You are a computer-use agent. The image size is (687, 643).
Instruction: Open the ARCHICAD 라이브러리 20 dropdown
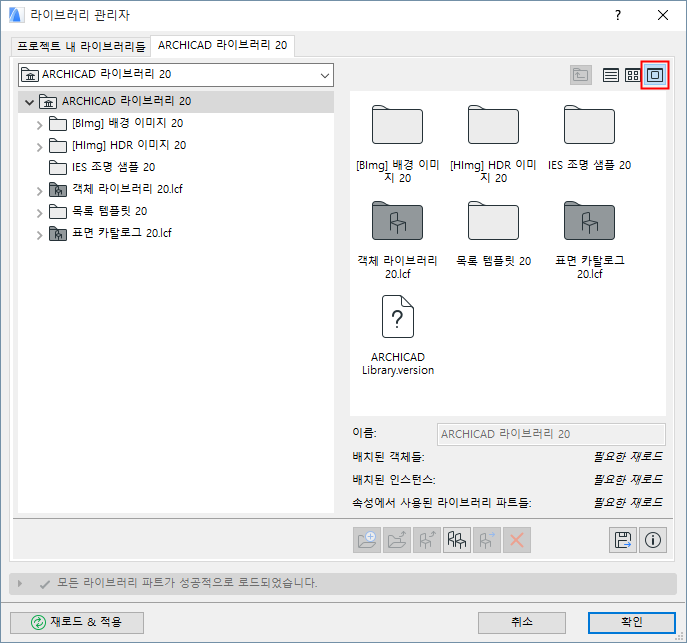(x=176, y=75)
